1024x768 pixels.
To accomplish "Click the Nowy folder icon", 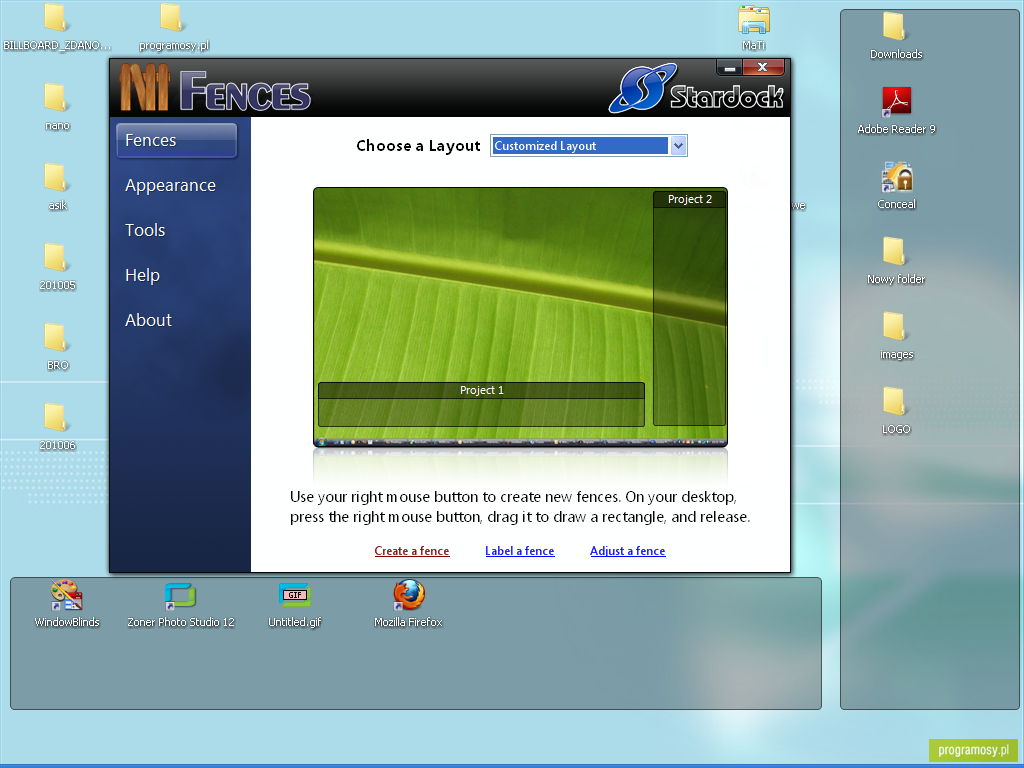I will [895, 252].
